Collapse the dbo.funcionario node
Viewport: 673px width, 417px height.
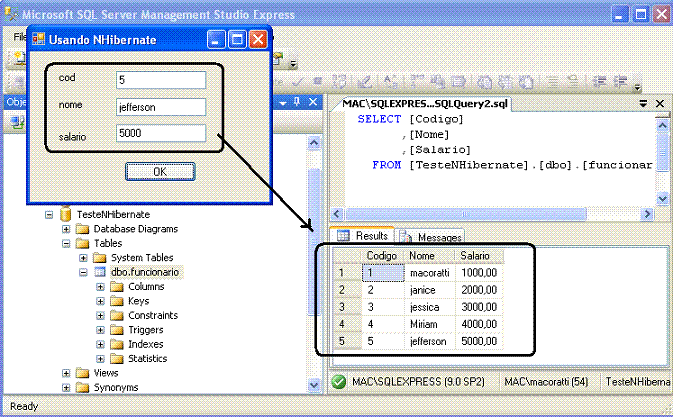coord(83,272)
